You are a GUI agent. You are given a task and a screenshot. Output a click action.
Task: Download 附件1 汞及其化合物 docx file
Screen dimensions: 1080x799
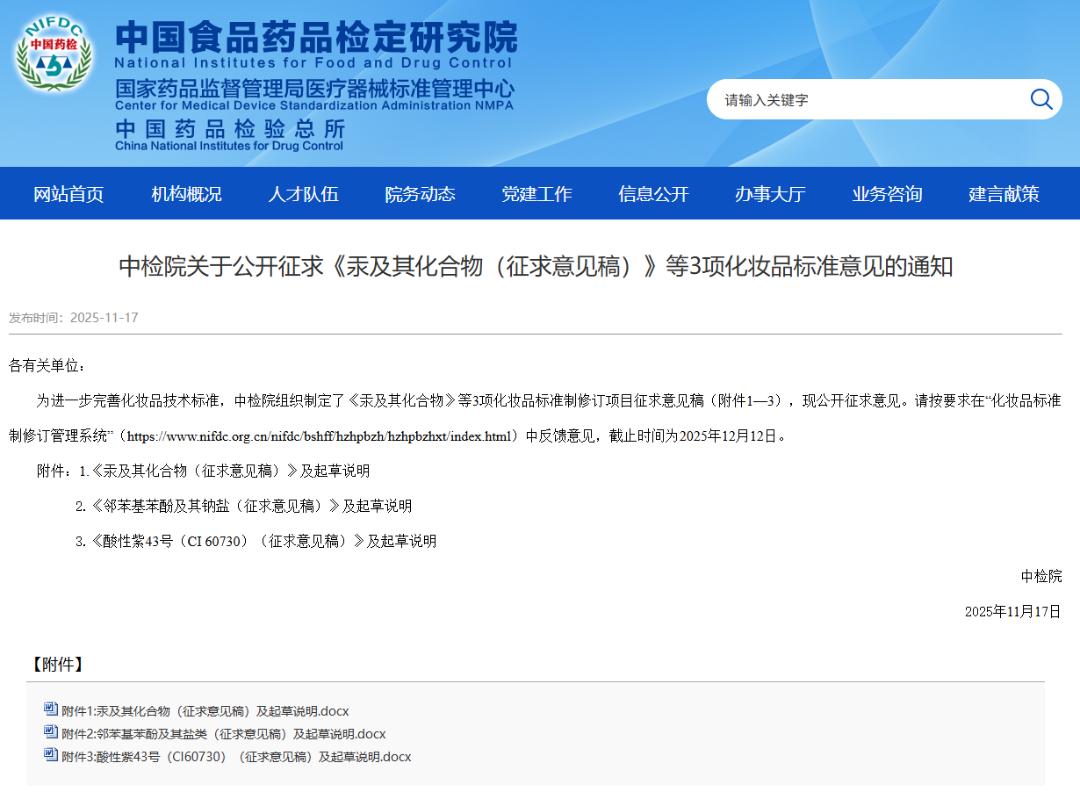coord(205,711)
